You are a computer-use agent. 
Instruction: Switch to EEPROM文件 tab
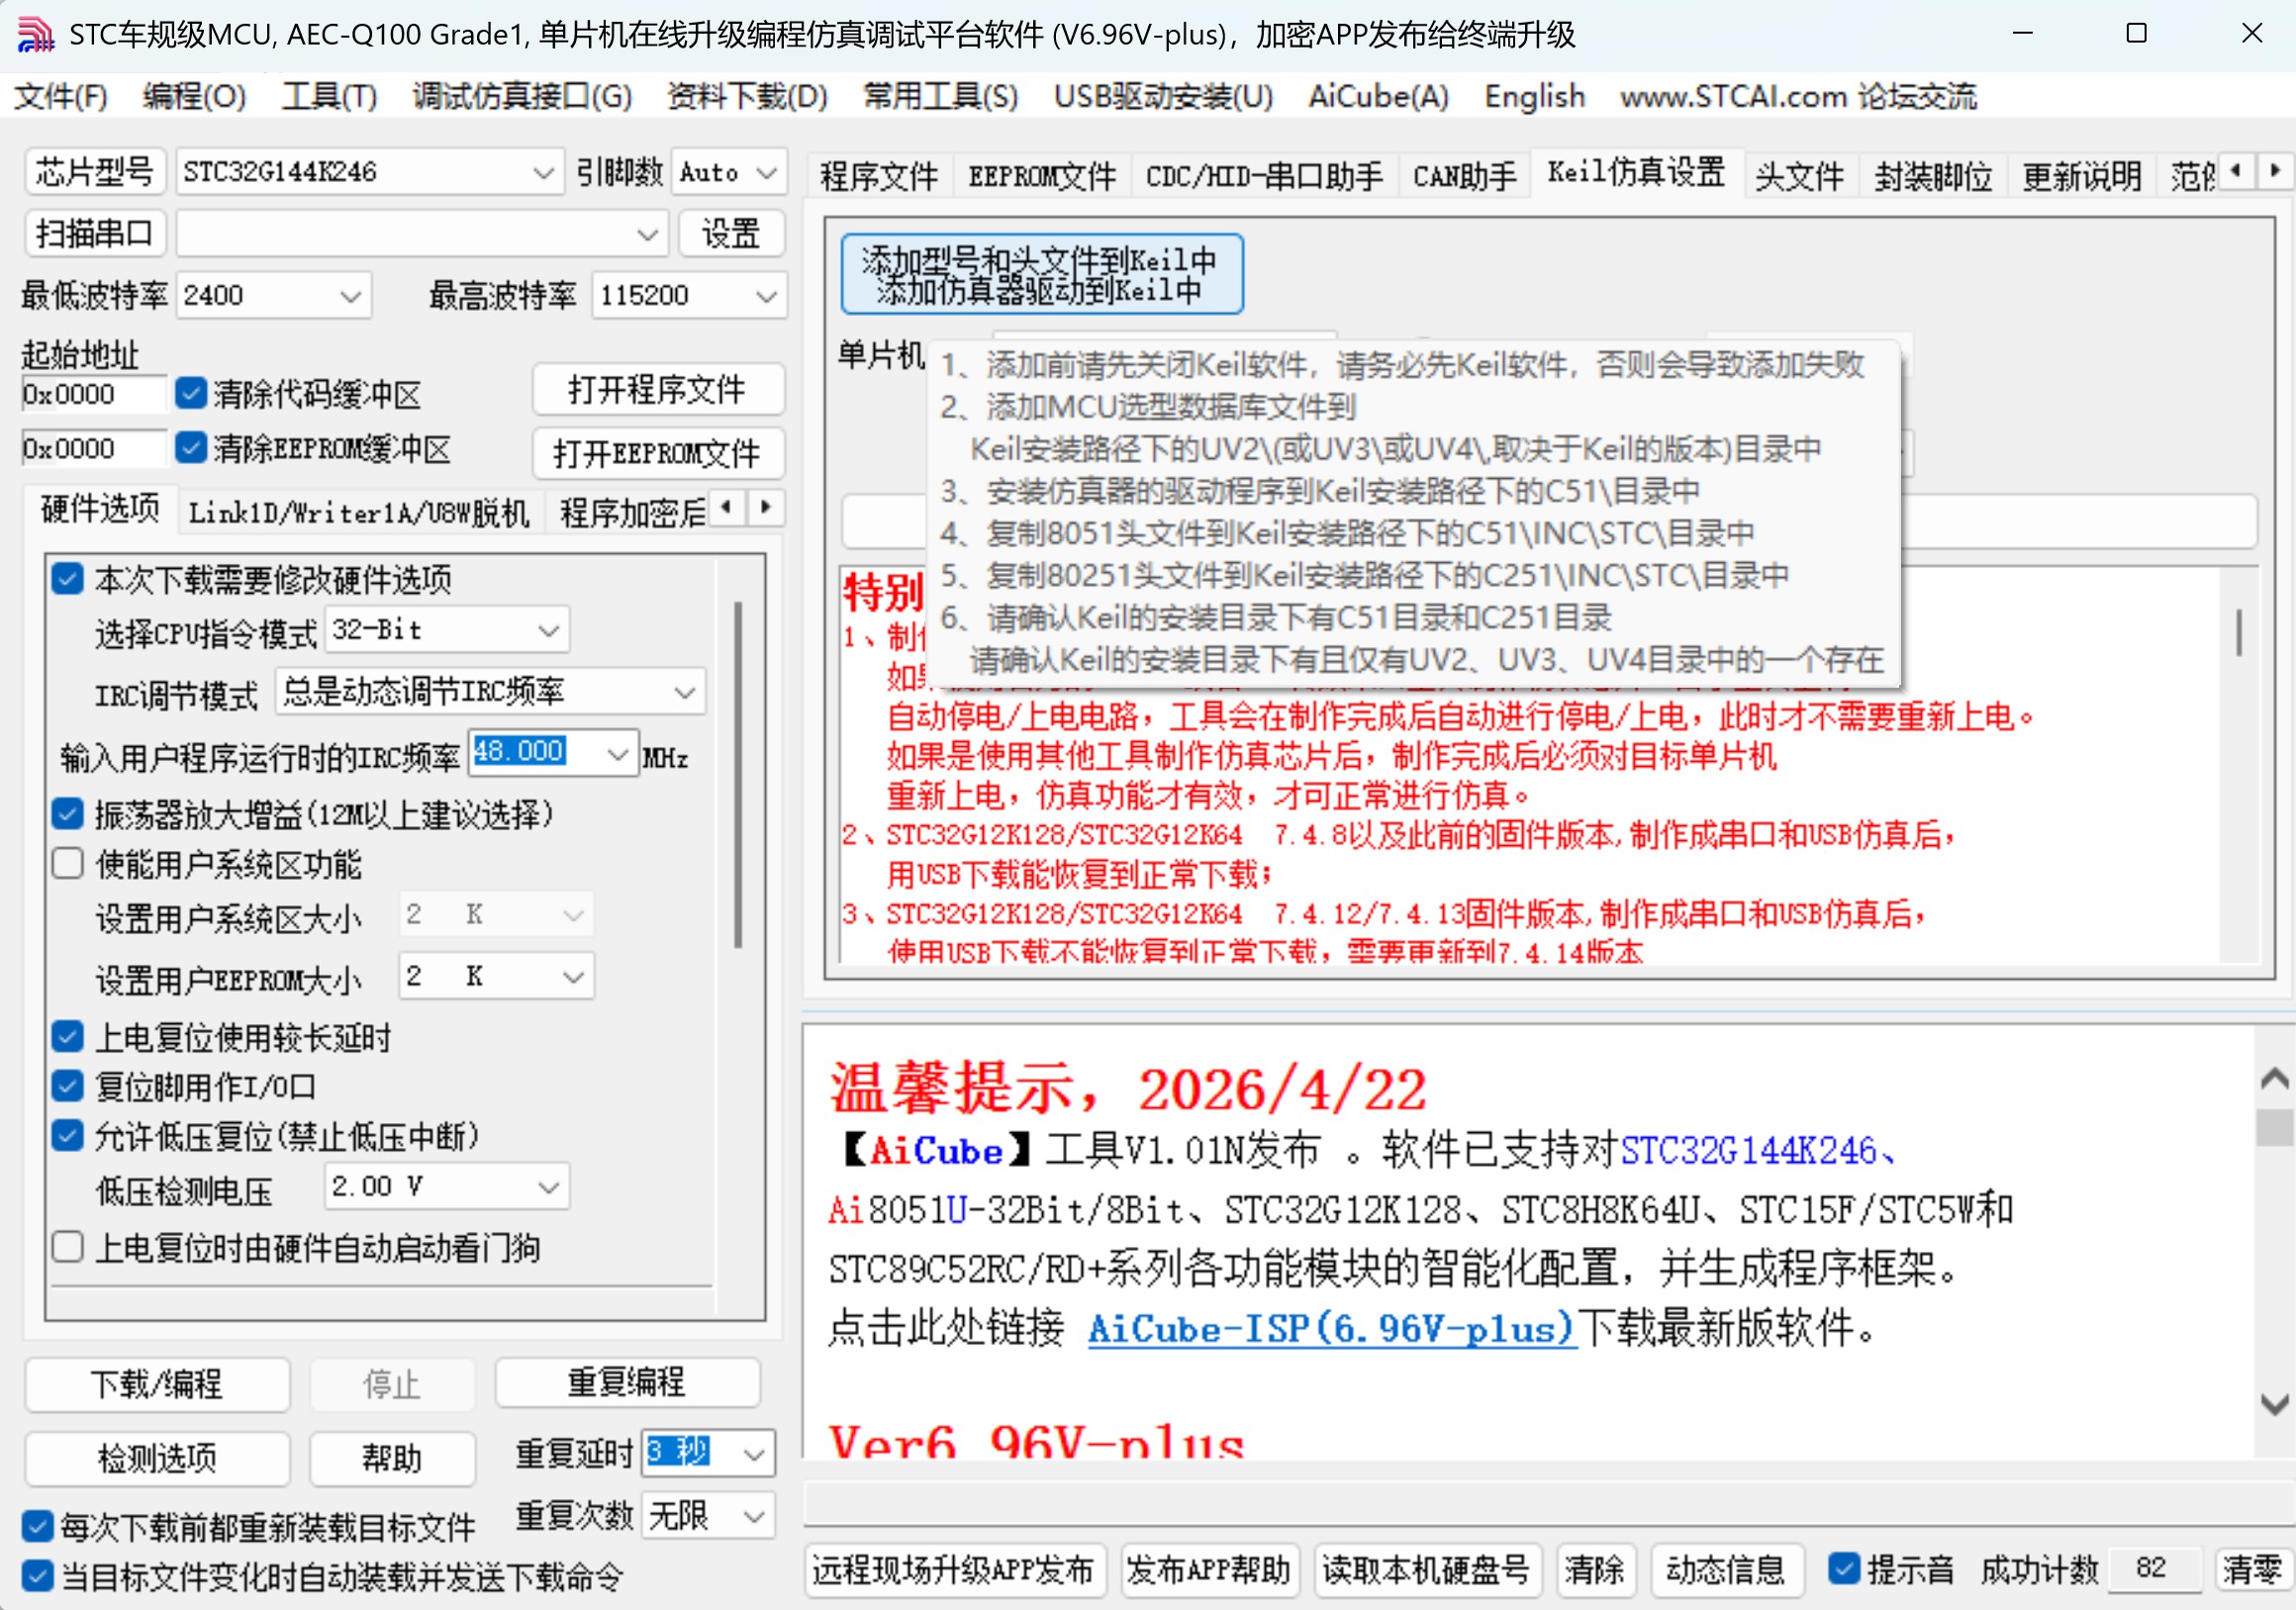(1041, 176)
